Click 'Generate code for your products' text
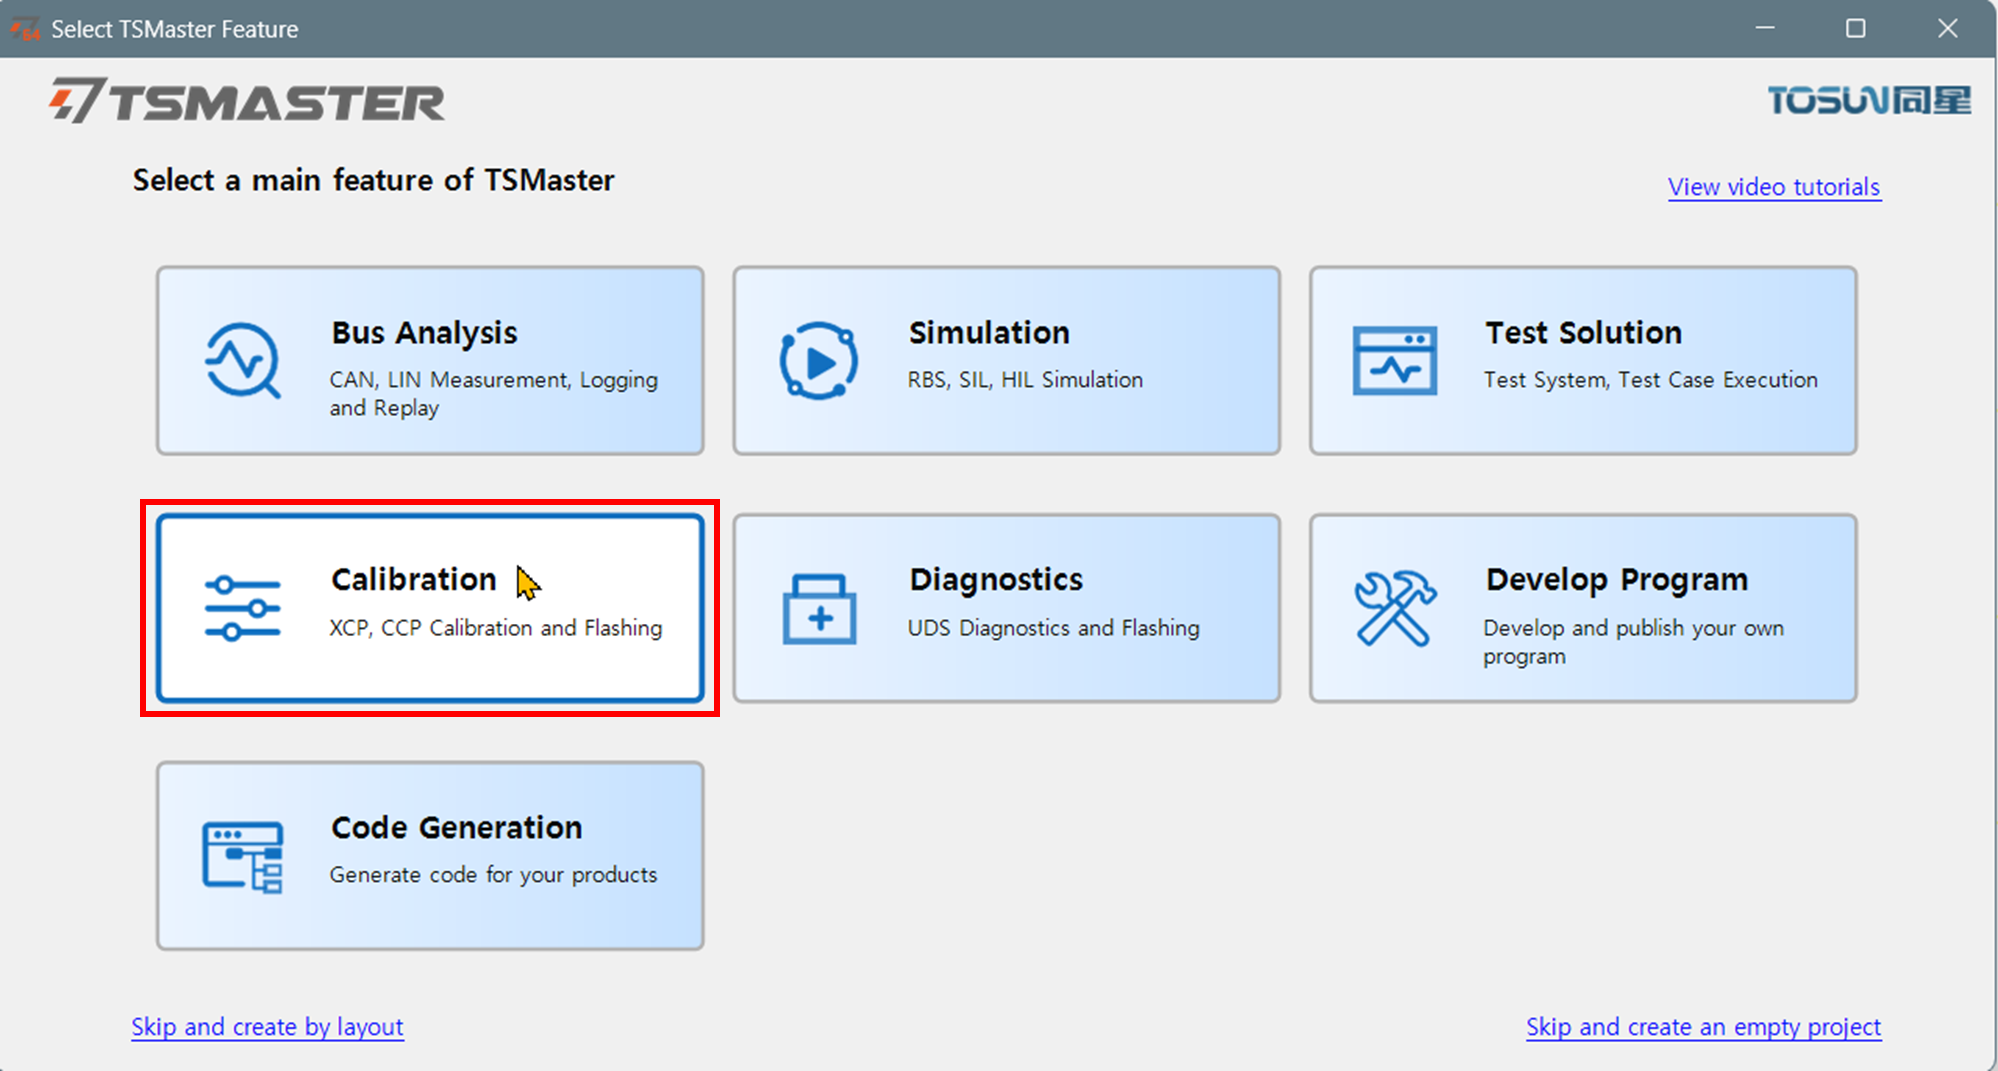Viewport: 1998px width, 1071px height. (x=493, y=875)
